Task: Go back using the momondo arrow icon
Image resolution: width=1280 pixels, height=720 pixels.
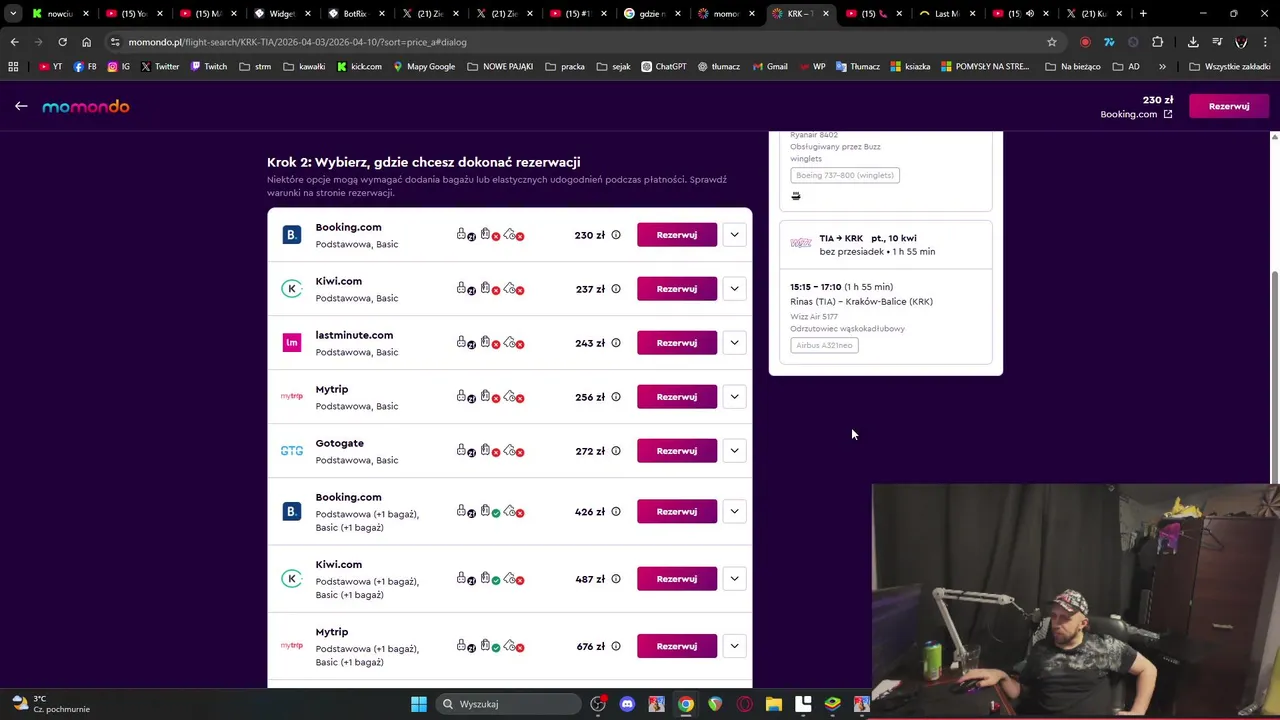Action: click(21, 106)
